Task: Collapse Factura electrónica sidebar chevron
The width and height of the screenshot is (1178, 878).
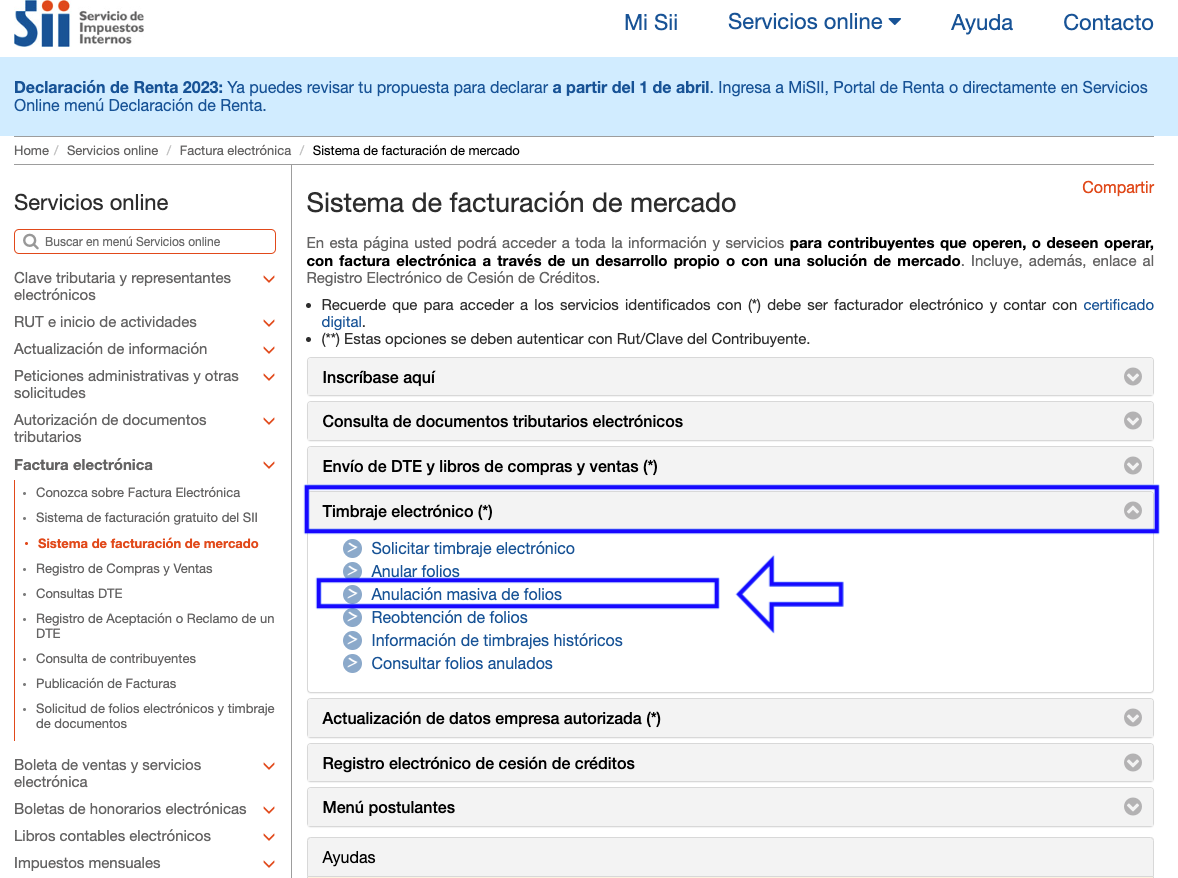Action: (268, 465)
